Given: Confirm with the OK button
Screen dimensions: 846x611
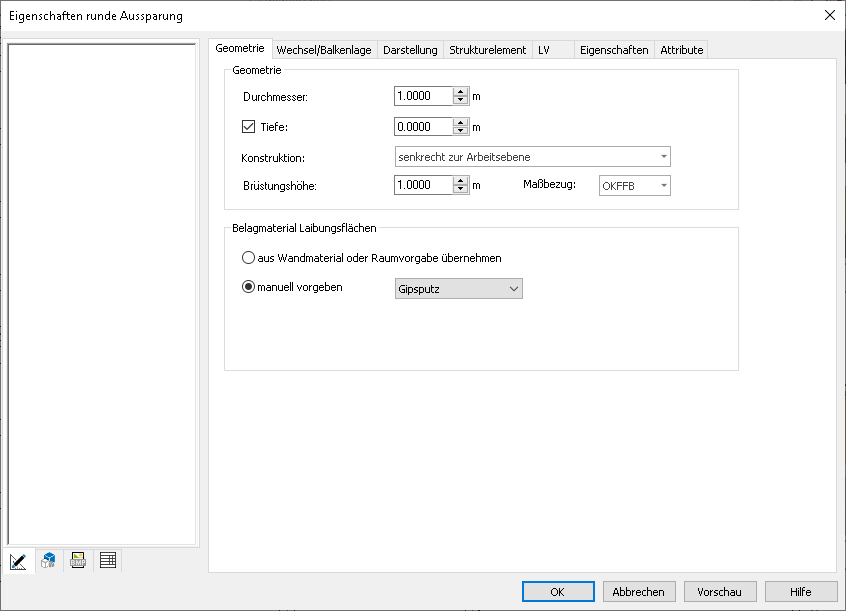Looking at the screenshot, I should tap(558, 592).
